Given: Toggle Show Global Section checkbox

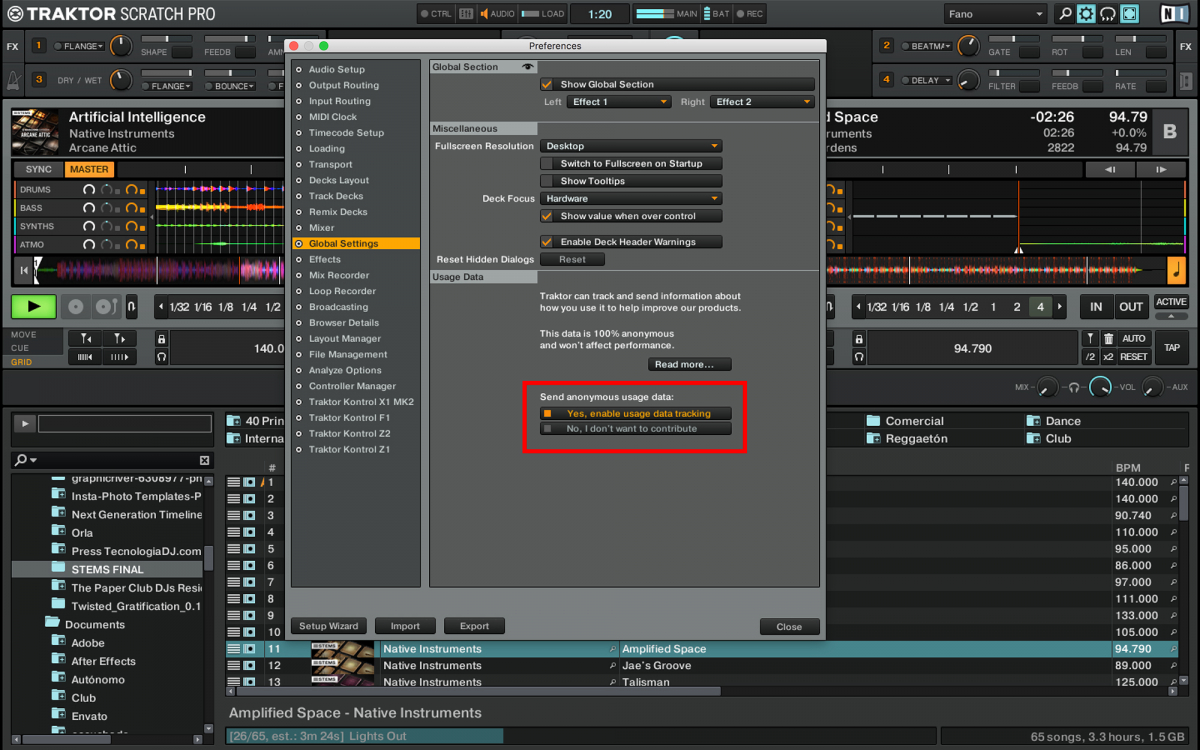Looking at the screenshot, I should (x=546, y=85).
